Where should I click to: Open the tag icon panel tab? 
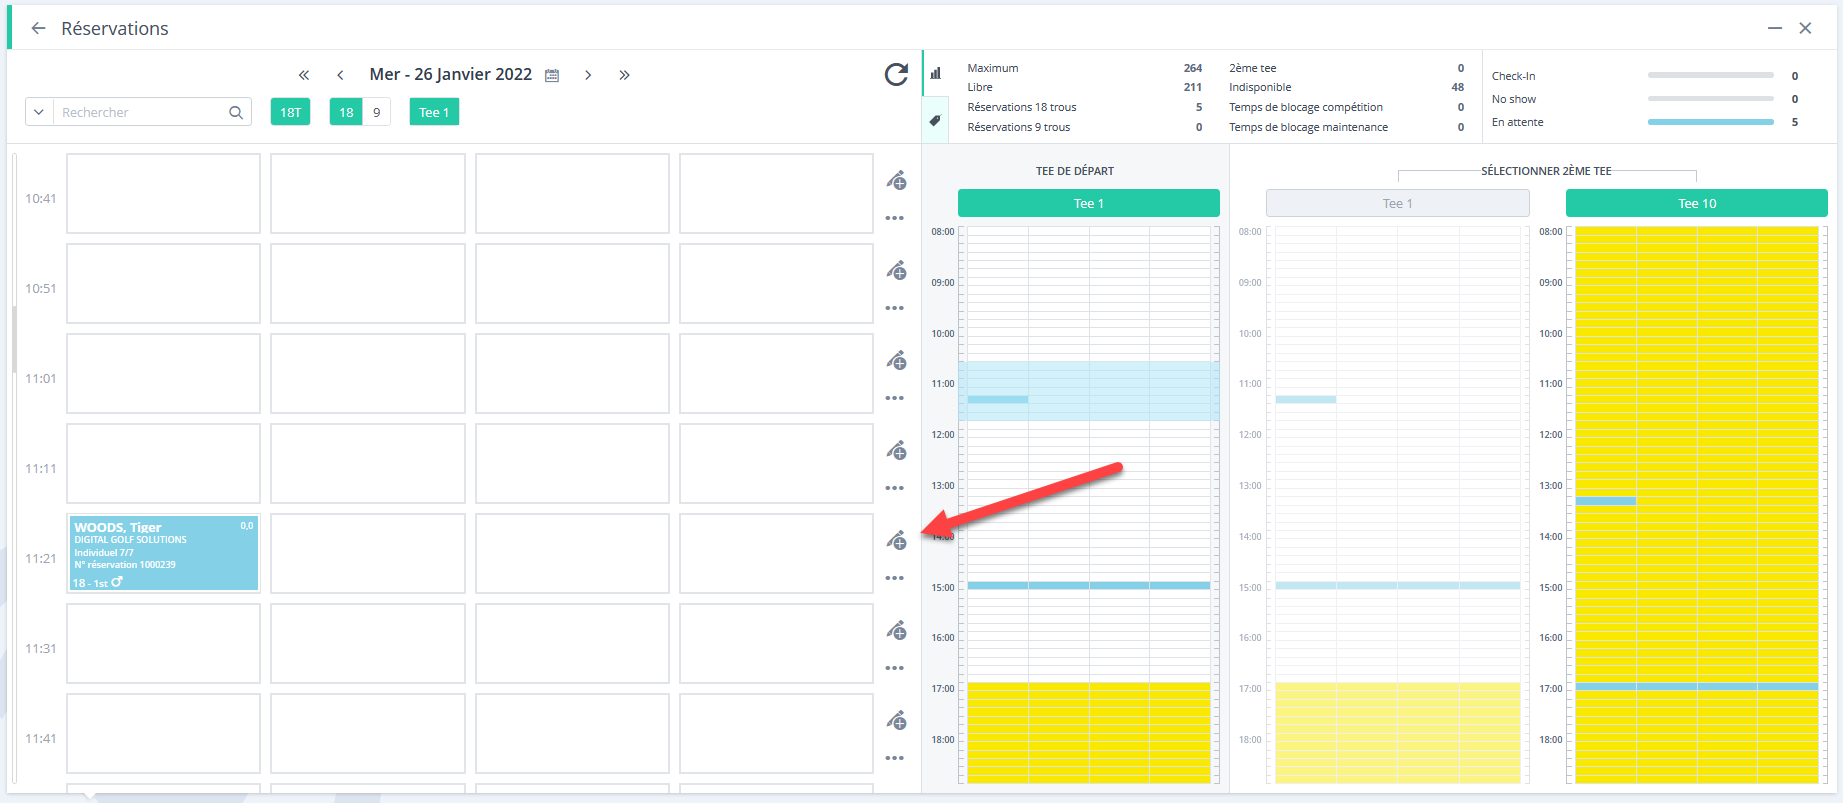[x=935, y=120]
